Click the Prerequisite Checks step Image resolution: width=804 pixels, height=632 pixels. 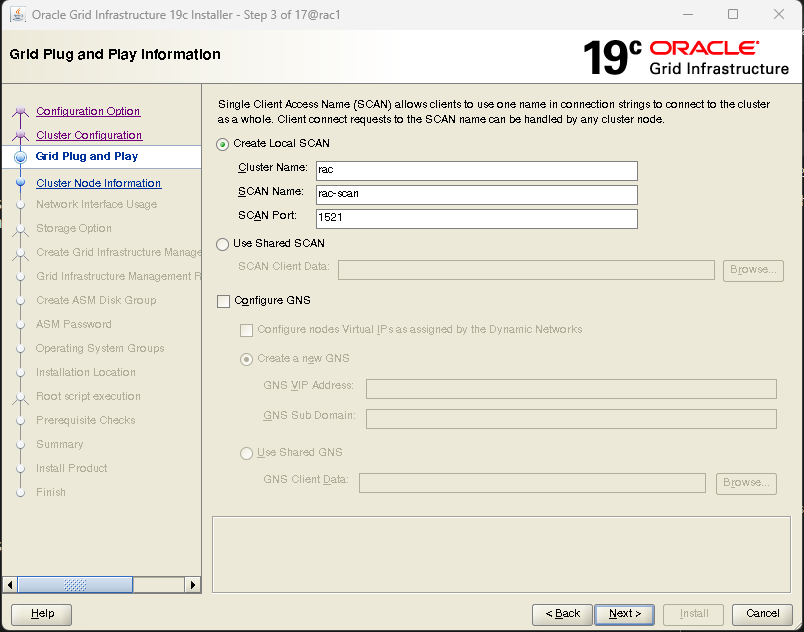pos(86,420)
